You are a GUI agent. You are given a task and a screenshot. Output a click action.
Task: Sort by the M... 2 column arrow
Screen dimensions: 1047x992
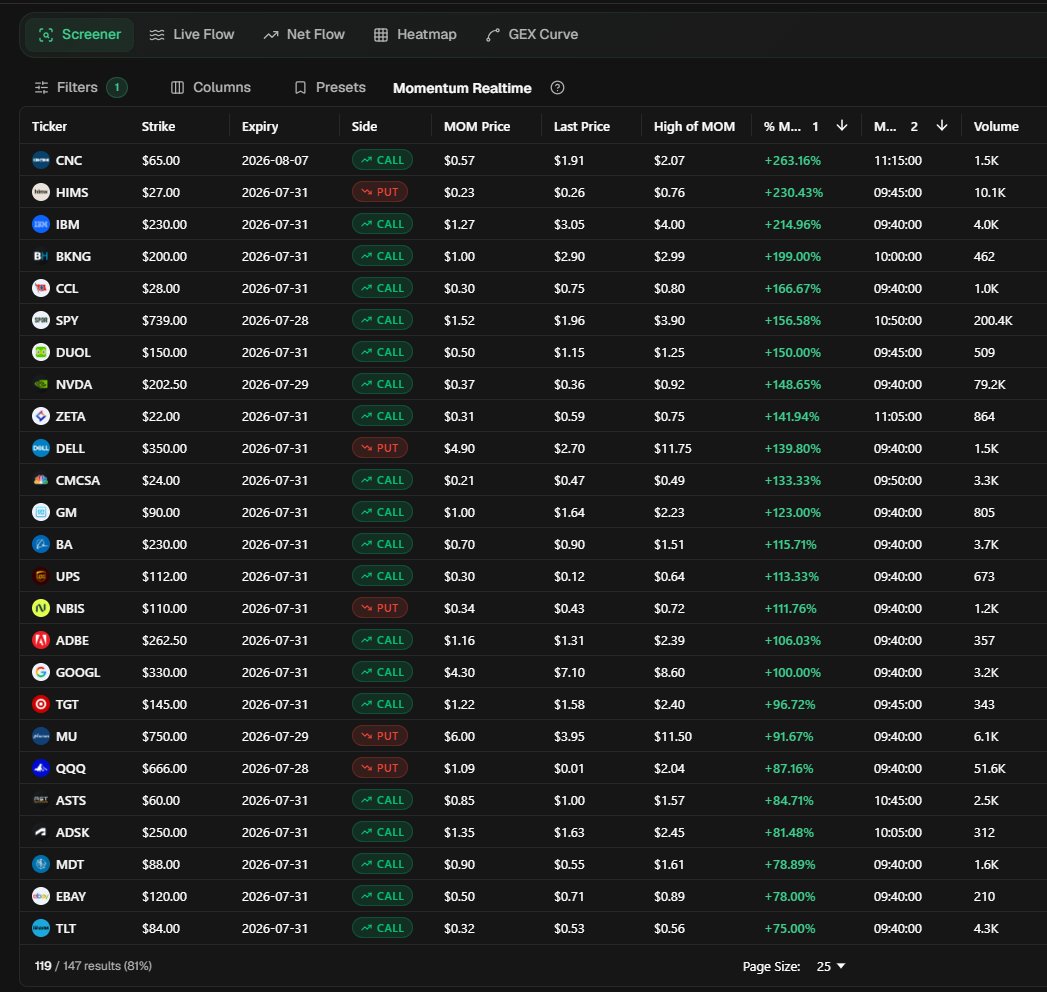click(941, 126)
